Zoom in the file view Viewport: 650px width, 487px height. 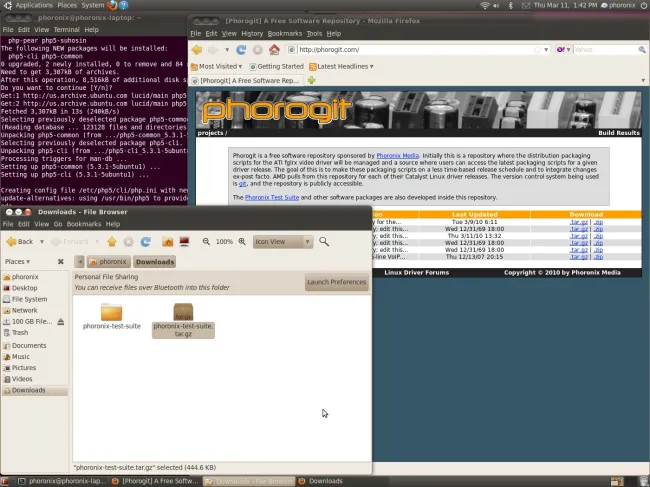coord(241,241)
